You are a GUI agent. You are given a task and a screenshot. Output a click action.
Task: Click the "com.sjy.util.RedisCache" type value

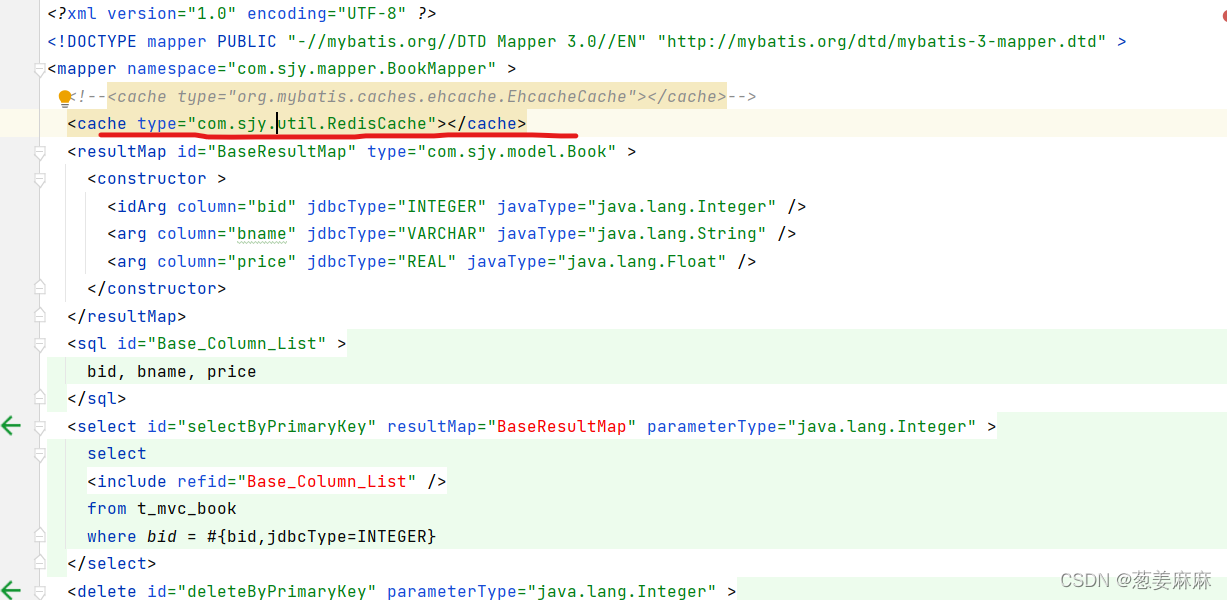pyautogui.click(x=312, y=124)
